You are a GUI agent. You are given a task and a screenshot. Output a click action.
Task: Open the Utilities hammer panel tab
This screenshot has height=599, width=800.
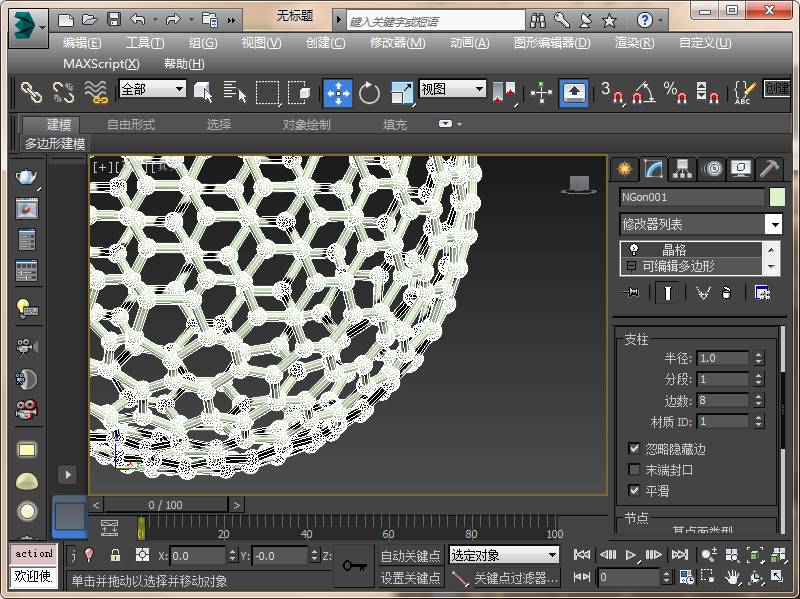[769, 168]
